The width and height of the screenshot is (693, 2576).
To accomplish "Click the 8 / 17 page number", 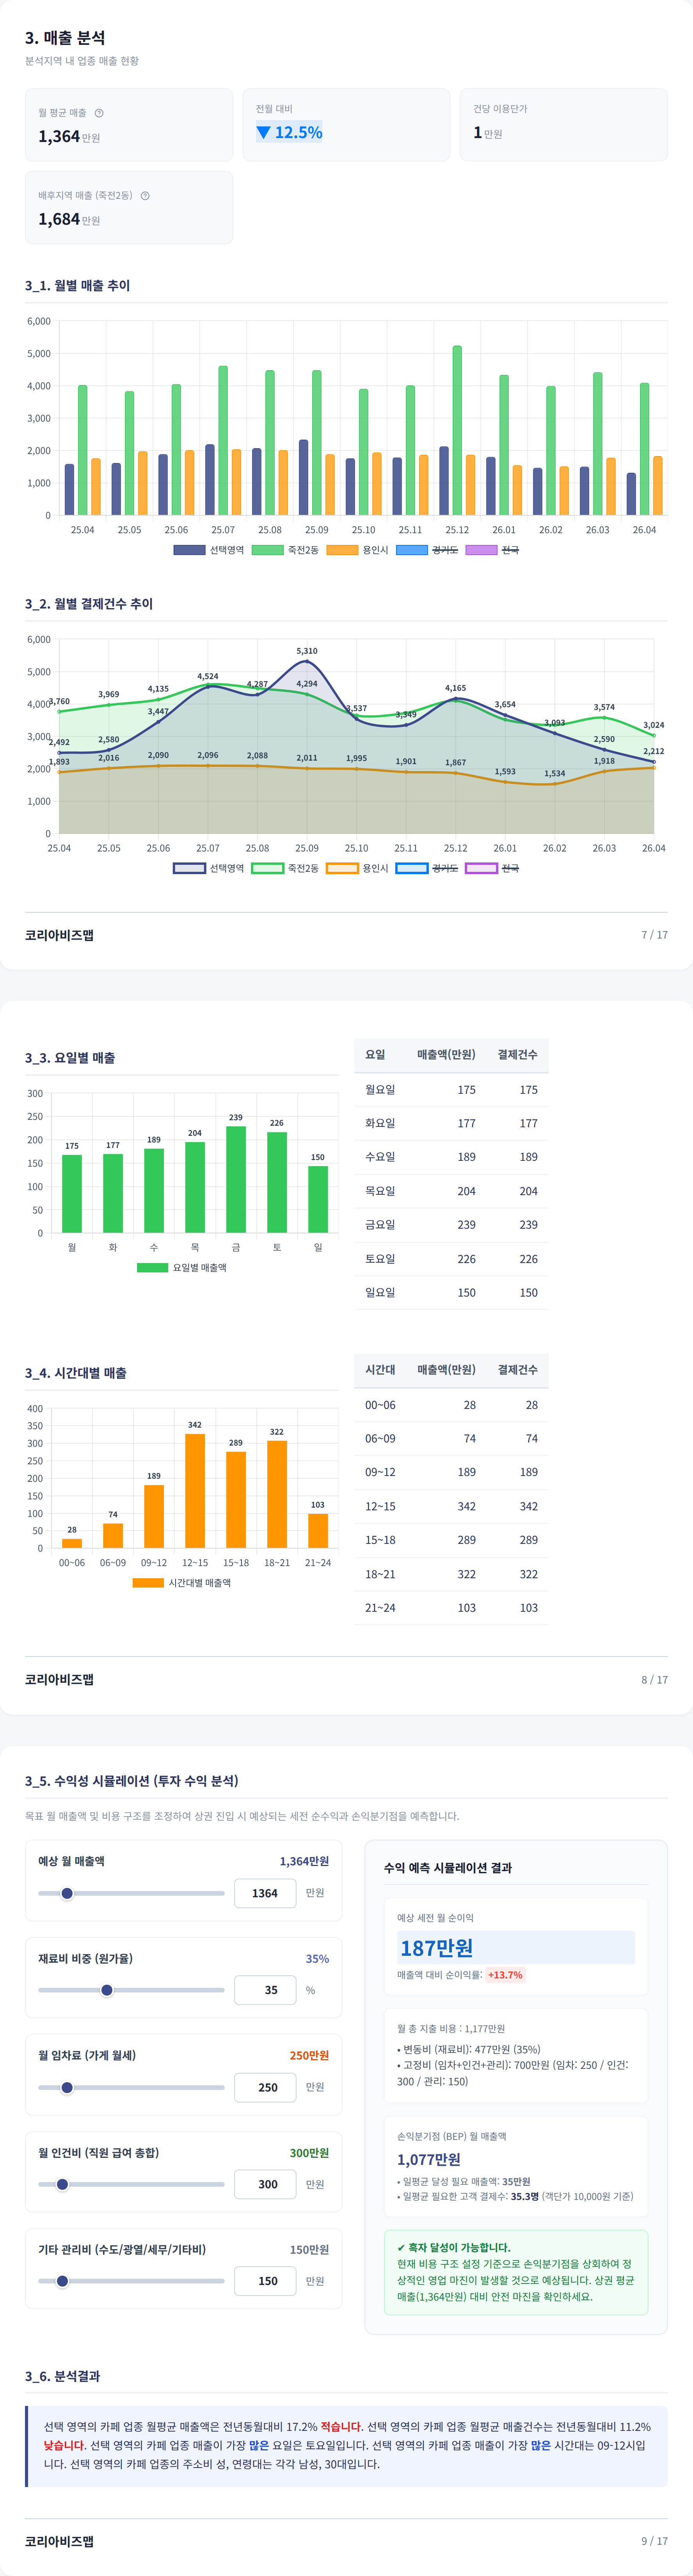I will pyautogui.click(x=654, y=1680).
